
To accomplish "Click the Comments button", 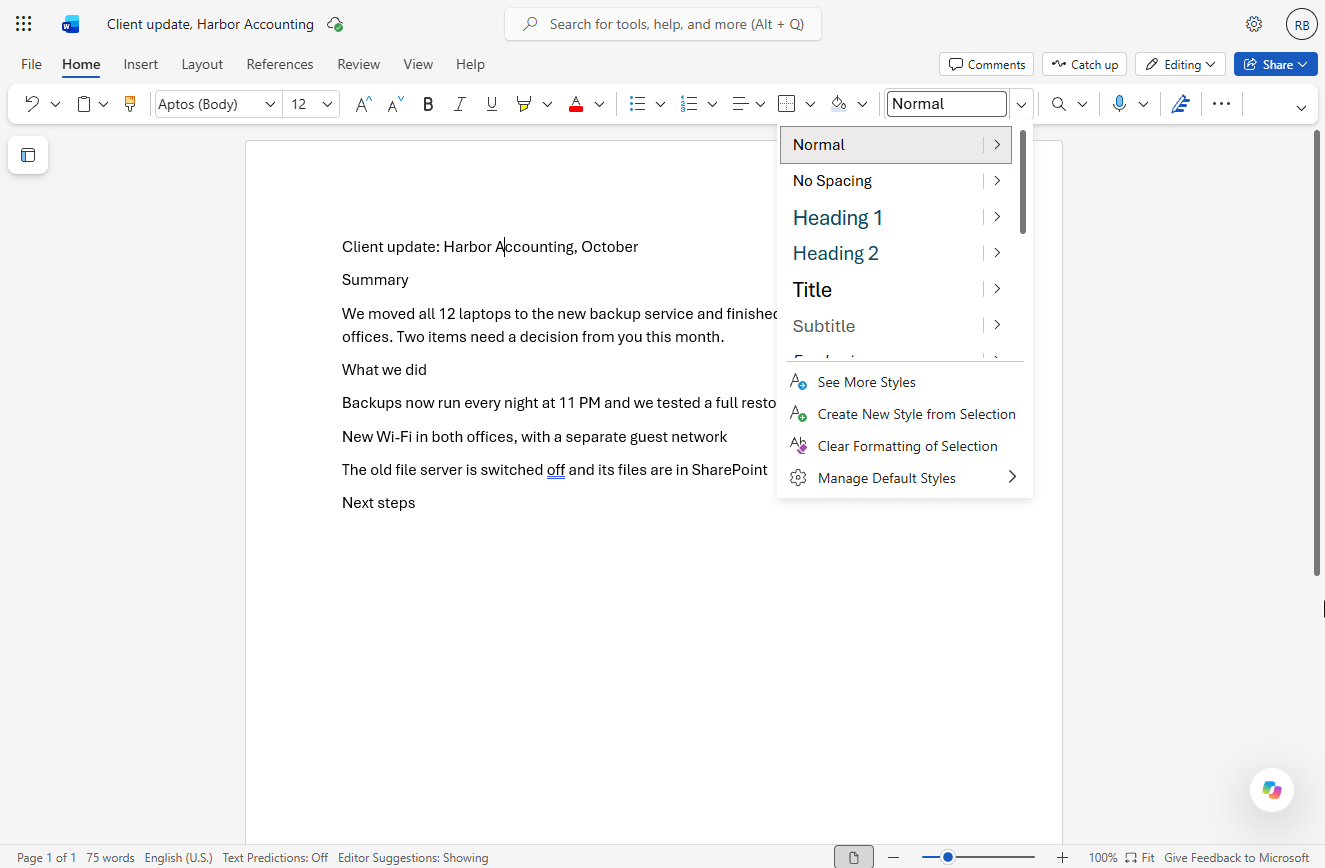I will pos(987,64).
